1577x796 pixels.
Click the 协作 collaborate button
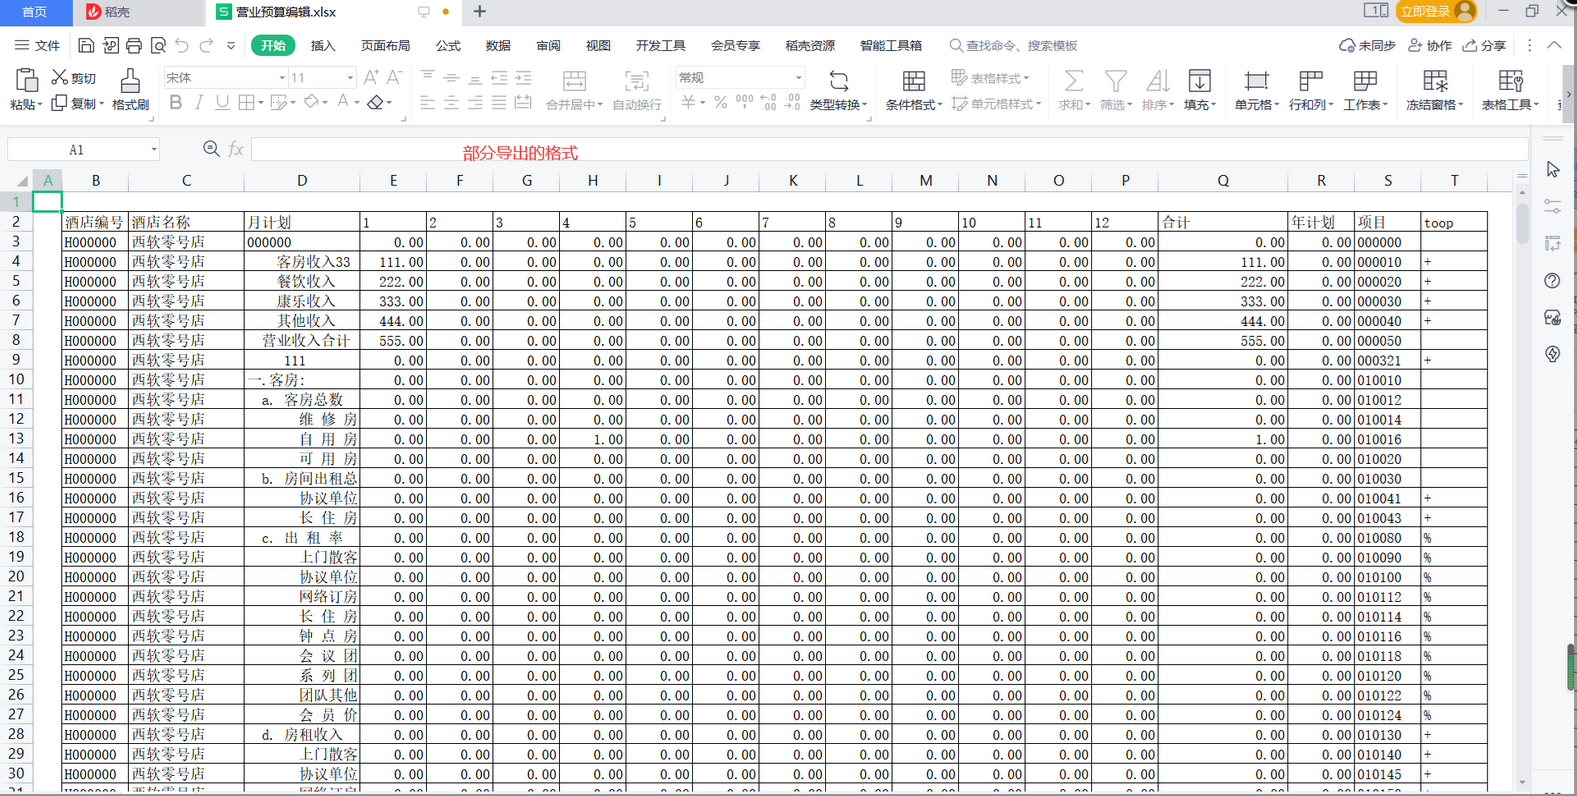(x=1430, y=45)
